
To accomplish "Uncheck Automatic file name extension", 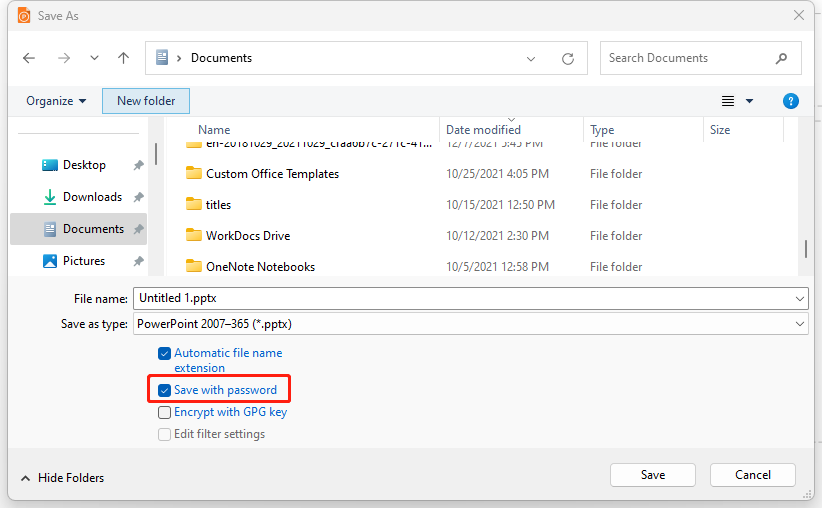I will [x=164, y=353].
